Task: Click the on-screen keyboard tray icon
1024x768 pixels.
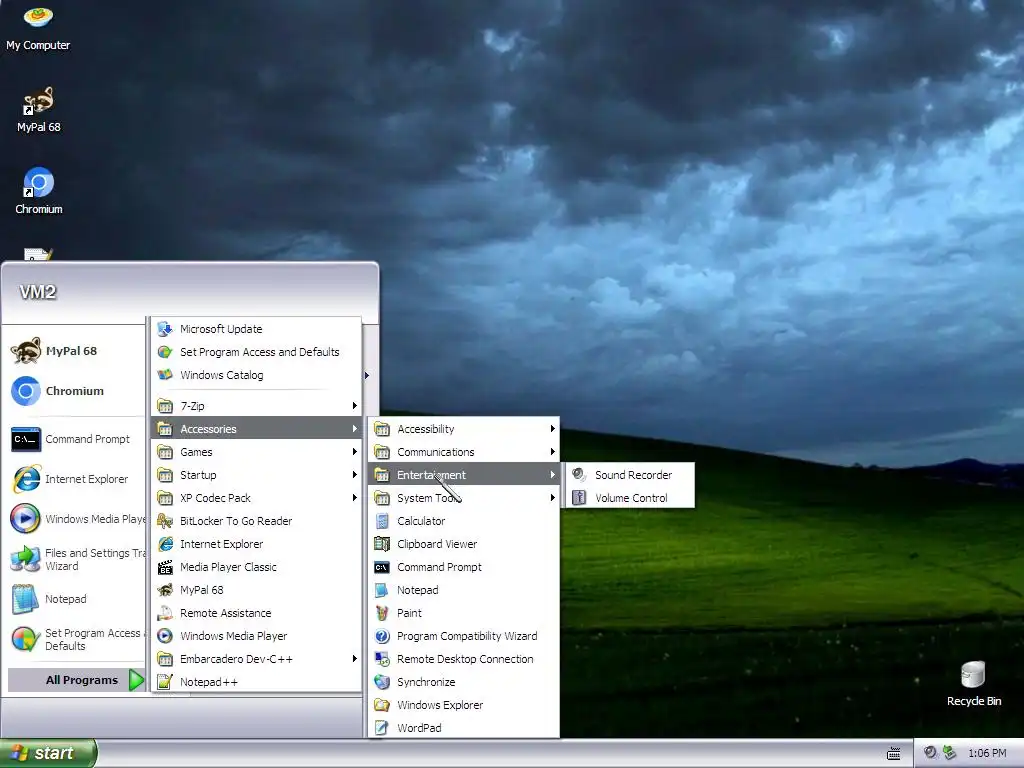Action: pos(893,754)
